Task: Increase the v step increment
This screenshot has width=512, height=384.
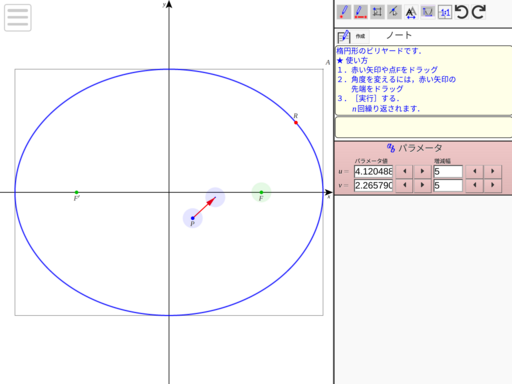Action: [x=493, y=185]
